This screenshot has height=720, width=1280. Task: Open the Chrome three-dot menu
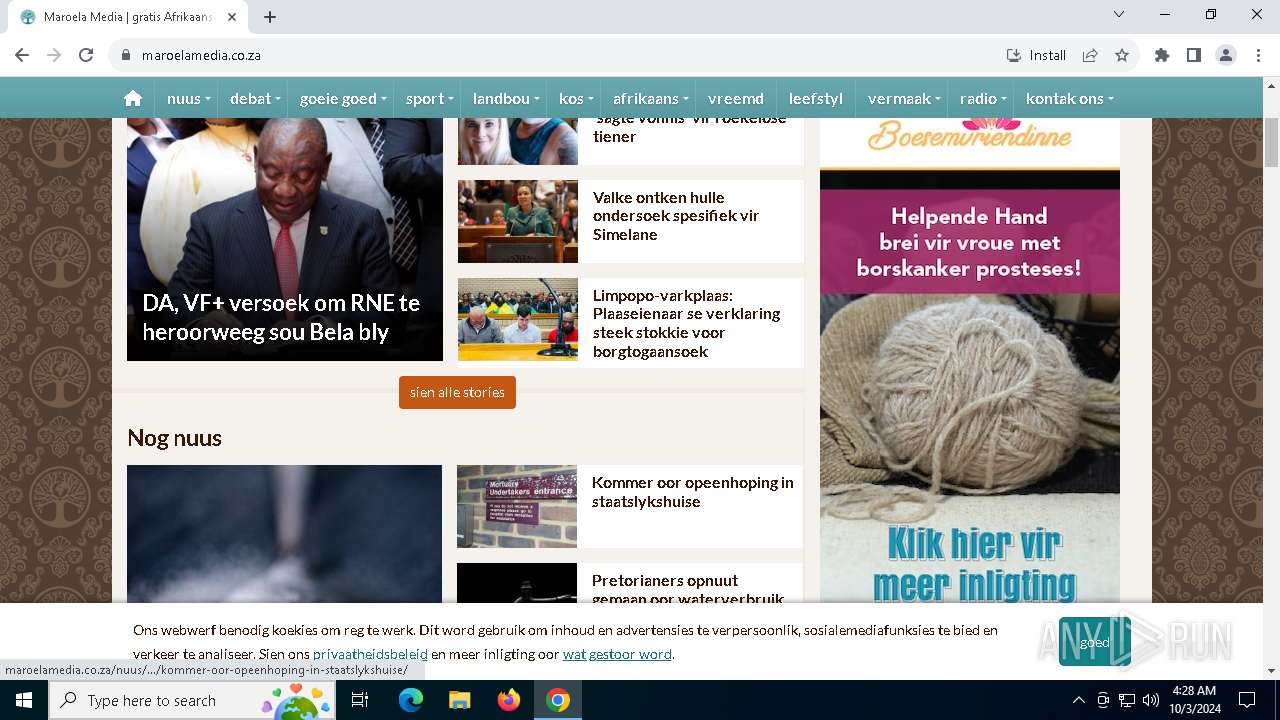coord(1258,55)
